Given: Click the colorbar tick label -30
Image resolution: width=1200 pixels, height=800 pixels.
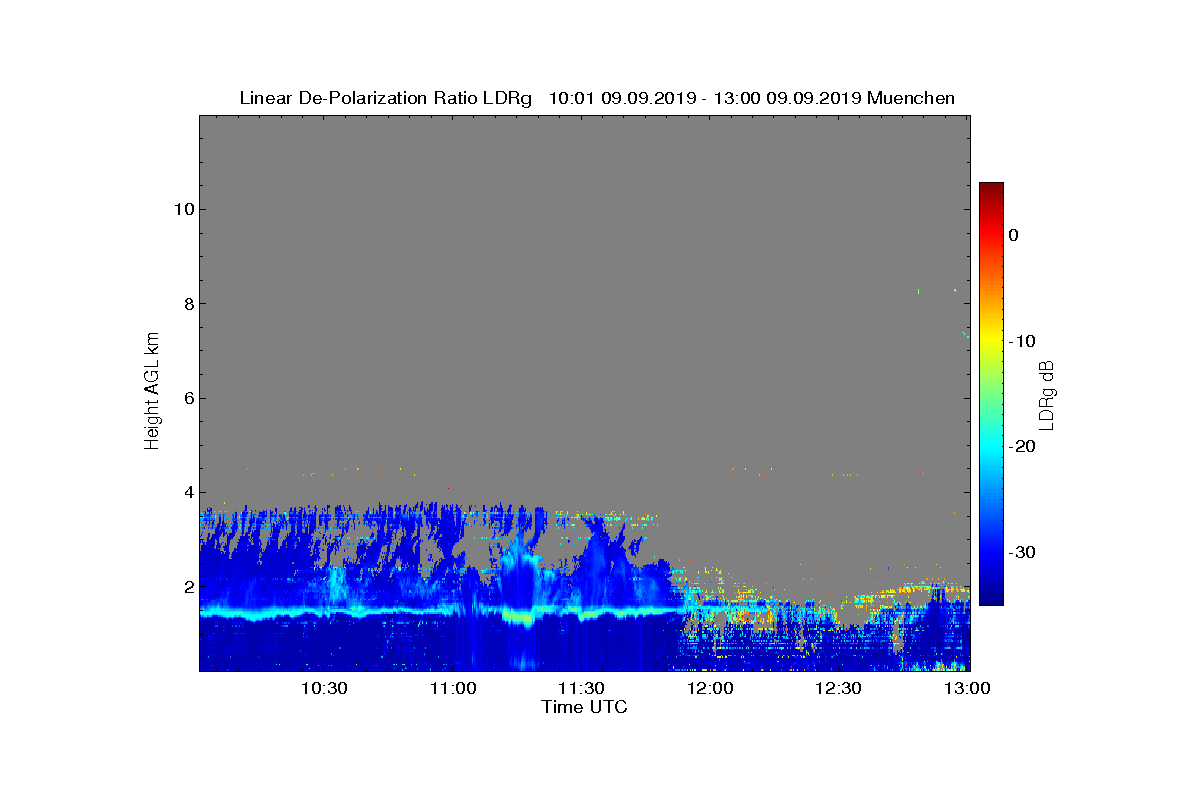Looking at the screenshot, I should (x=1022, y=552).
